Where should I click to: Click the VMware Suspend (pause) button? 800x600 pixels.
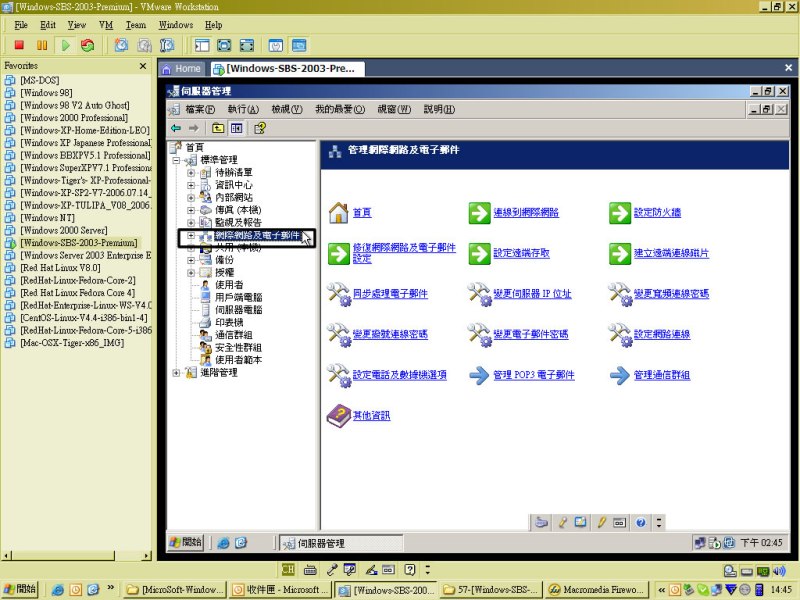click(x=42, y=45)
